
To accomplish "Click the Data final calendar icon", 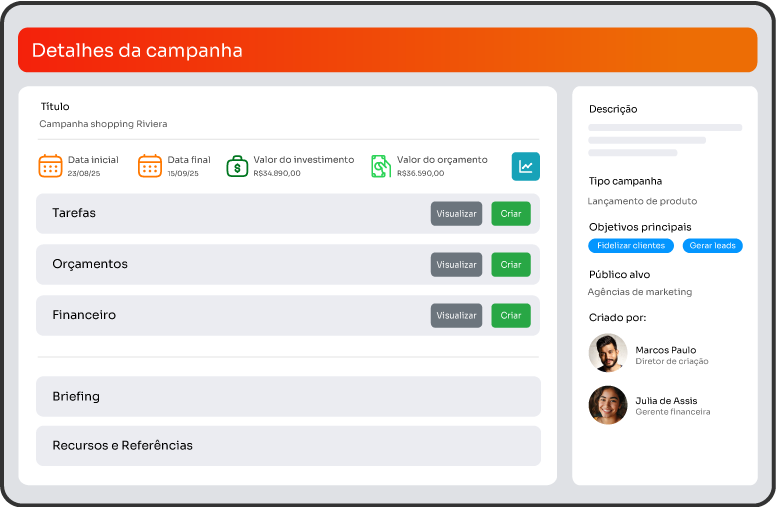I will tap(150, 166).
